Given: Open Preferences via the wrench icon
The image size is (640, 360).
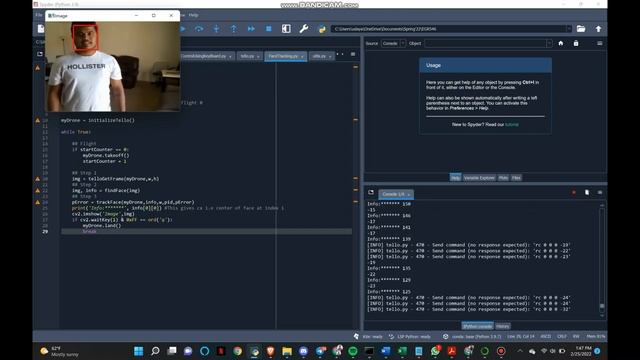Looking at the screenshot, I should pos(304,29).
